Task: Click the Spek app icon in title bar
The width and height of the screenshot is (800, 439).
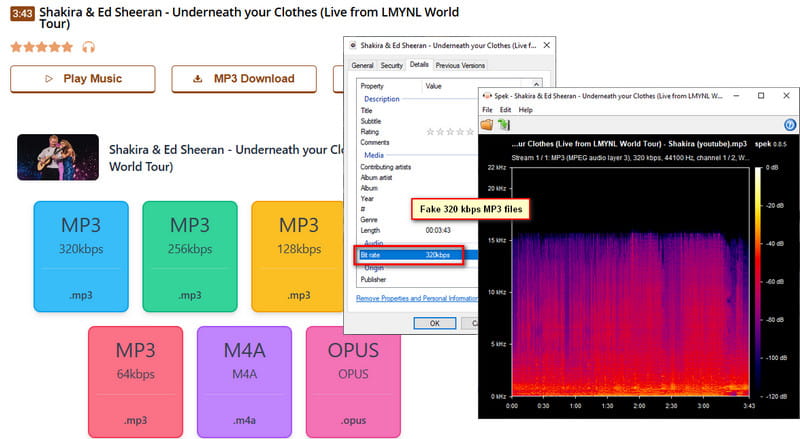Action: [487, 95]
